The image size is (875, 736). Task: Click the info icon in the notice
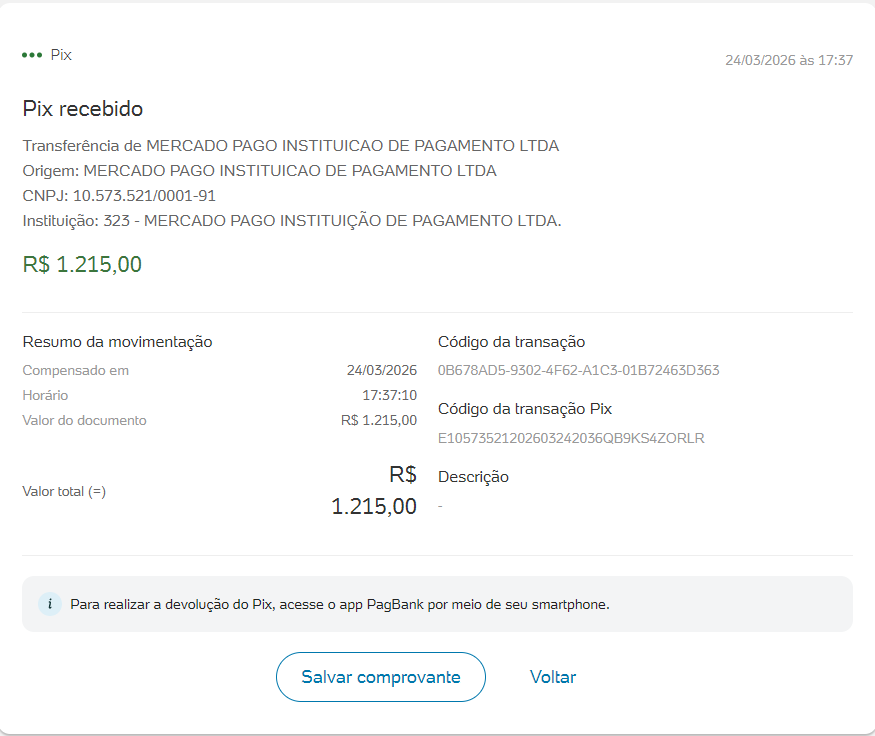50,604
